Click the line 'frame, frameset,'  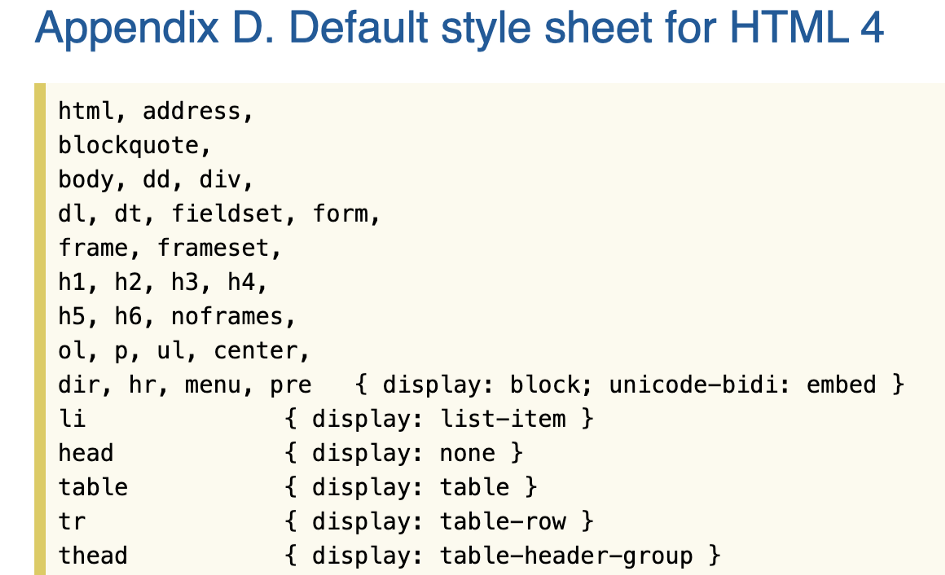170,248
